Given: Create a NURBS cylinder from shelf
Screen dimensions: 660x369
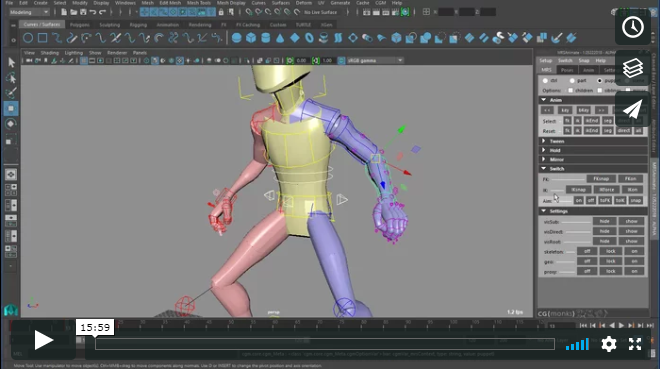Looking at the screenshot, I should [266, 38].
